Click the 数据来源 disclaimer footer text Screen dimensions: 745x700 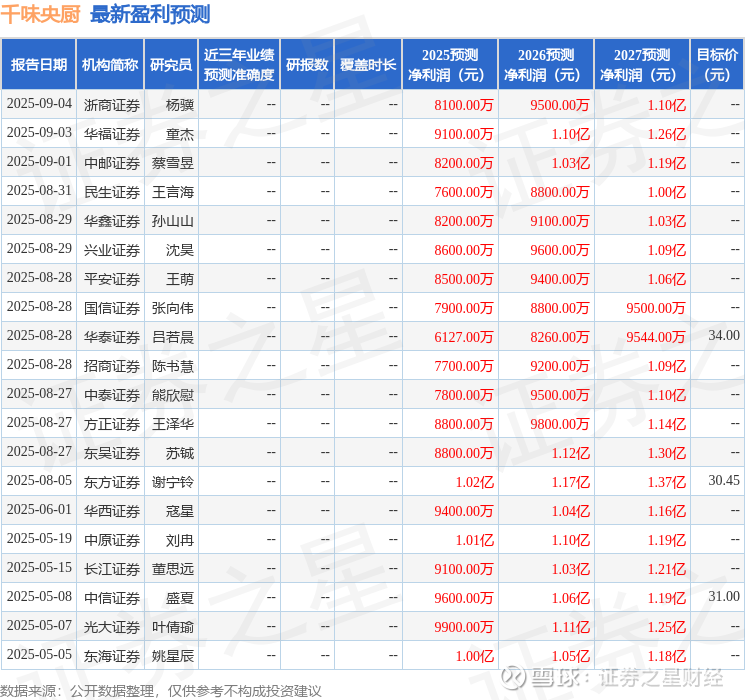pyautogui.click(x=161, y=690)
